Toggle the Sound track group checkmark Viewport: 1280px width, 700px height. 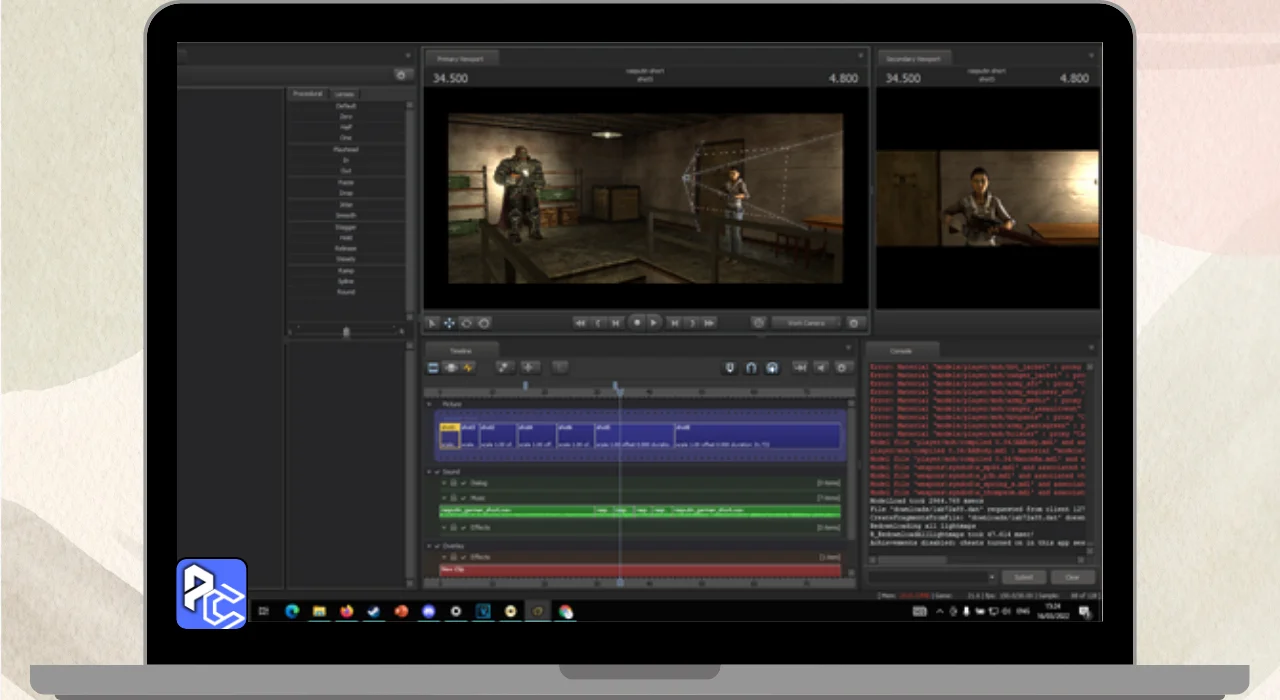tap(437, 471)
